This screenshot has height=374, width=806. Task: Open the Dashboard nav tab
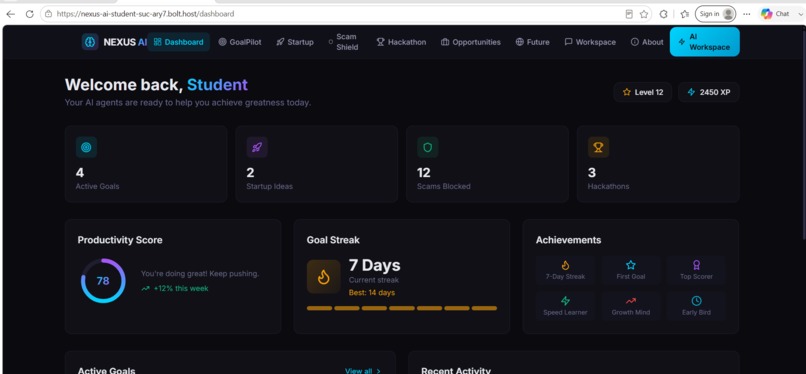[x=178, y=42]
